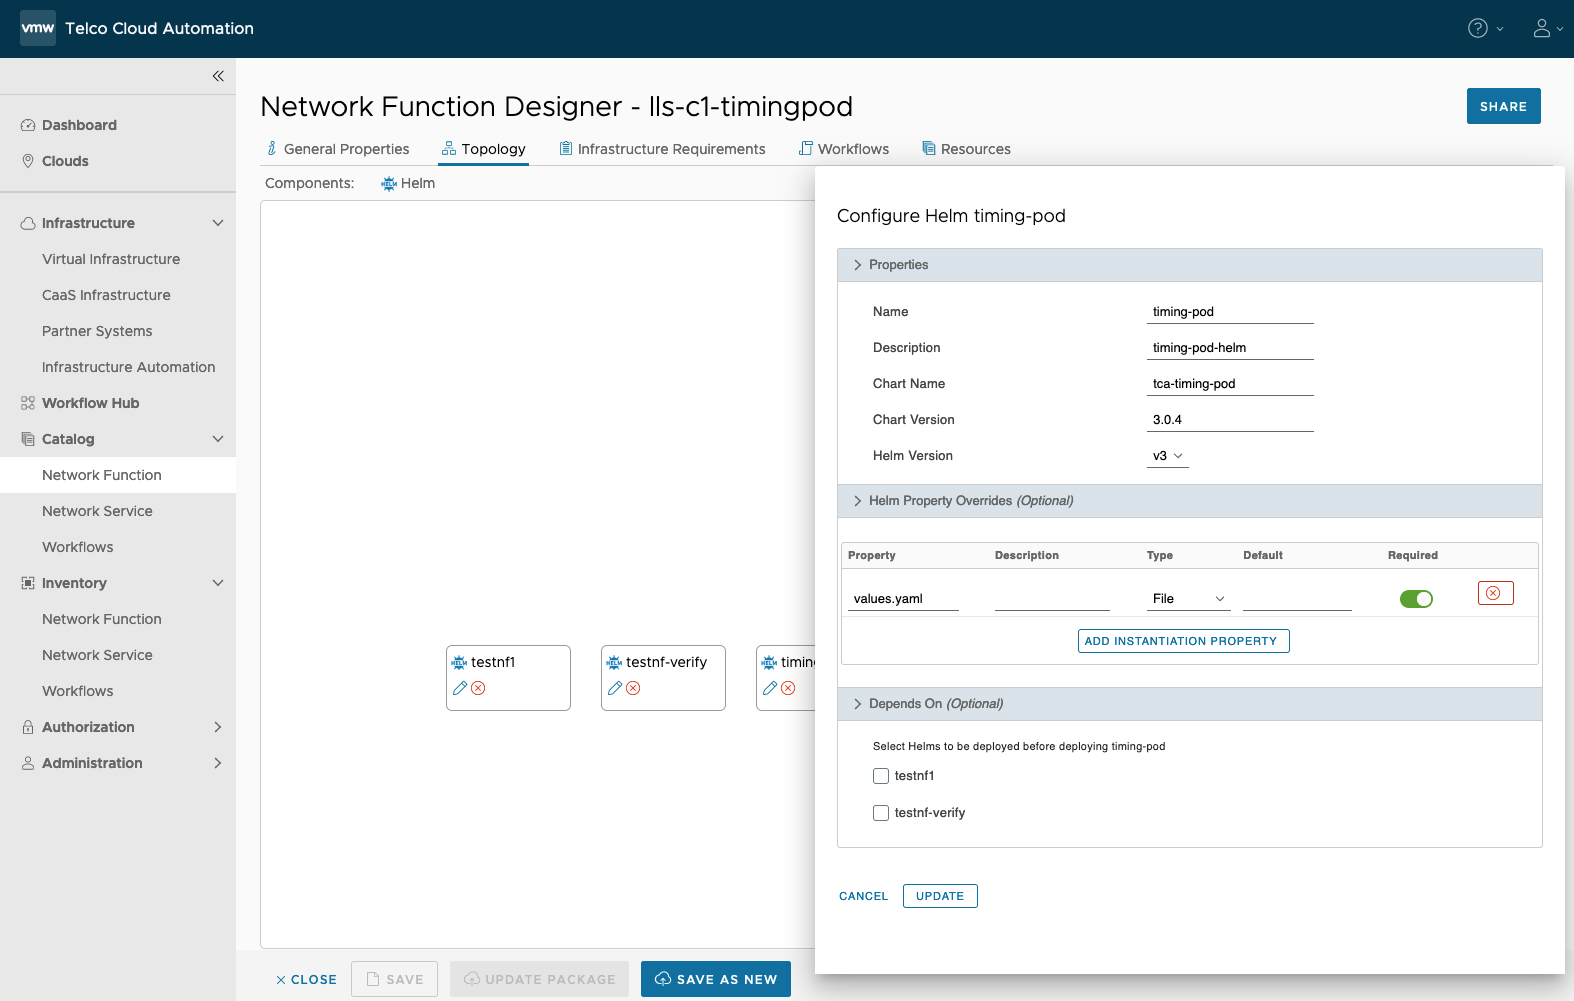Click the Infrastructure cloud icon
1574x1001 pixels.
(28, 223)
